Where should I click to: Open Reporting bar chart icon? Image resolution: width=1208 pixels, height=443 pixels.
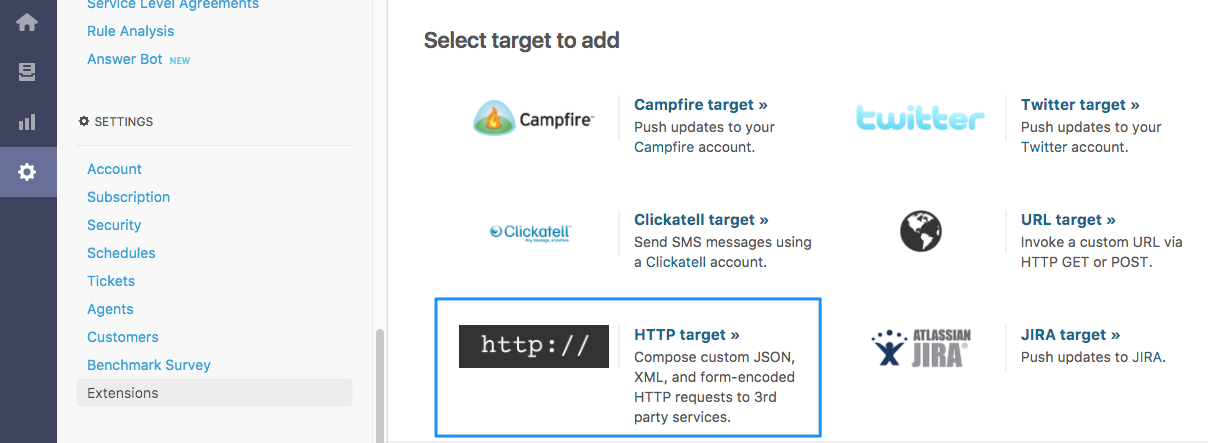(27, 122)
